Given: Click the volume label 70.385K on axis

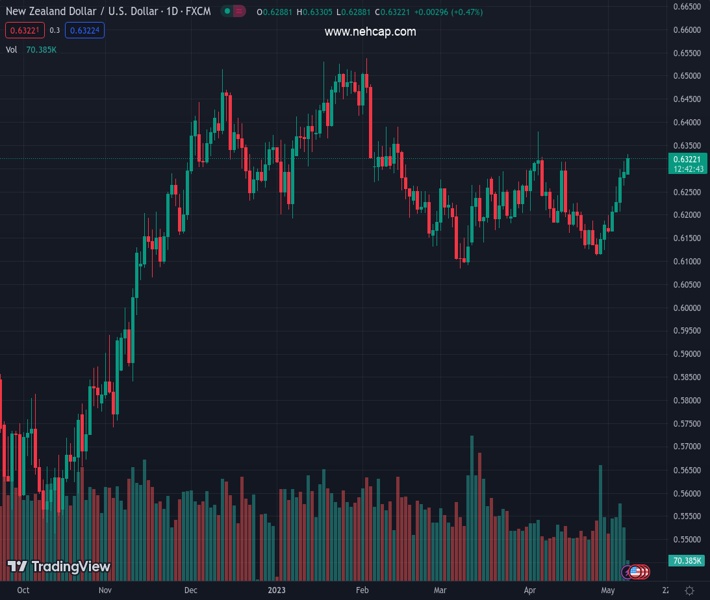Looking at the screenshot, I should click(687, 561).
